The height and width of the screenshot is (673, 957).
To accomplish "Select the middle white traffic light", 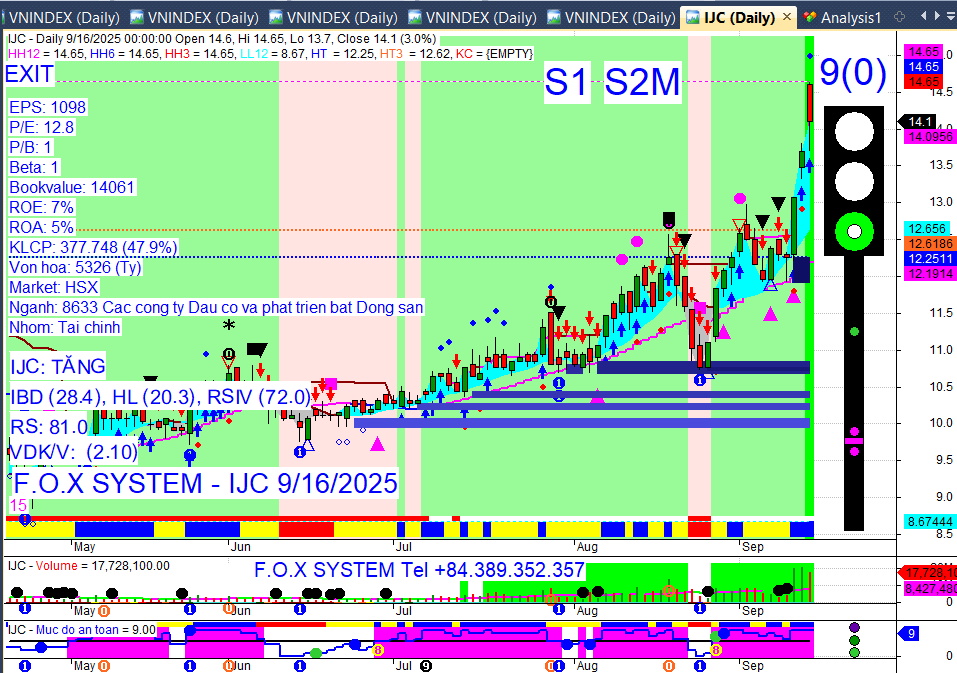I will coord(854,181).
